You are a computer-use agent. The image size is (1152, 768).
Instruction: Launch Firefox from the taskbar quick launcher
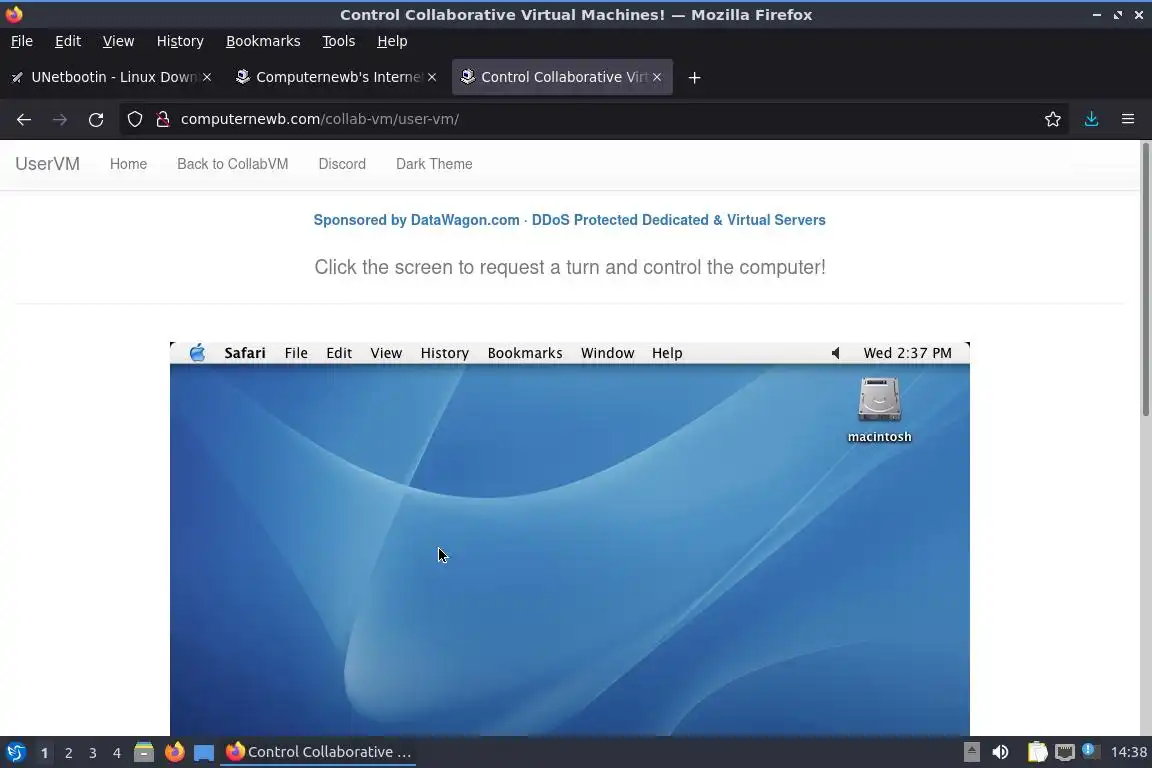pos(174,752)
